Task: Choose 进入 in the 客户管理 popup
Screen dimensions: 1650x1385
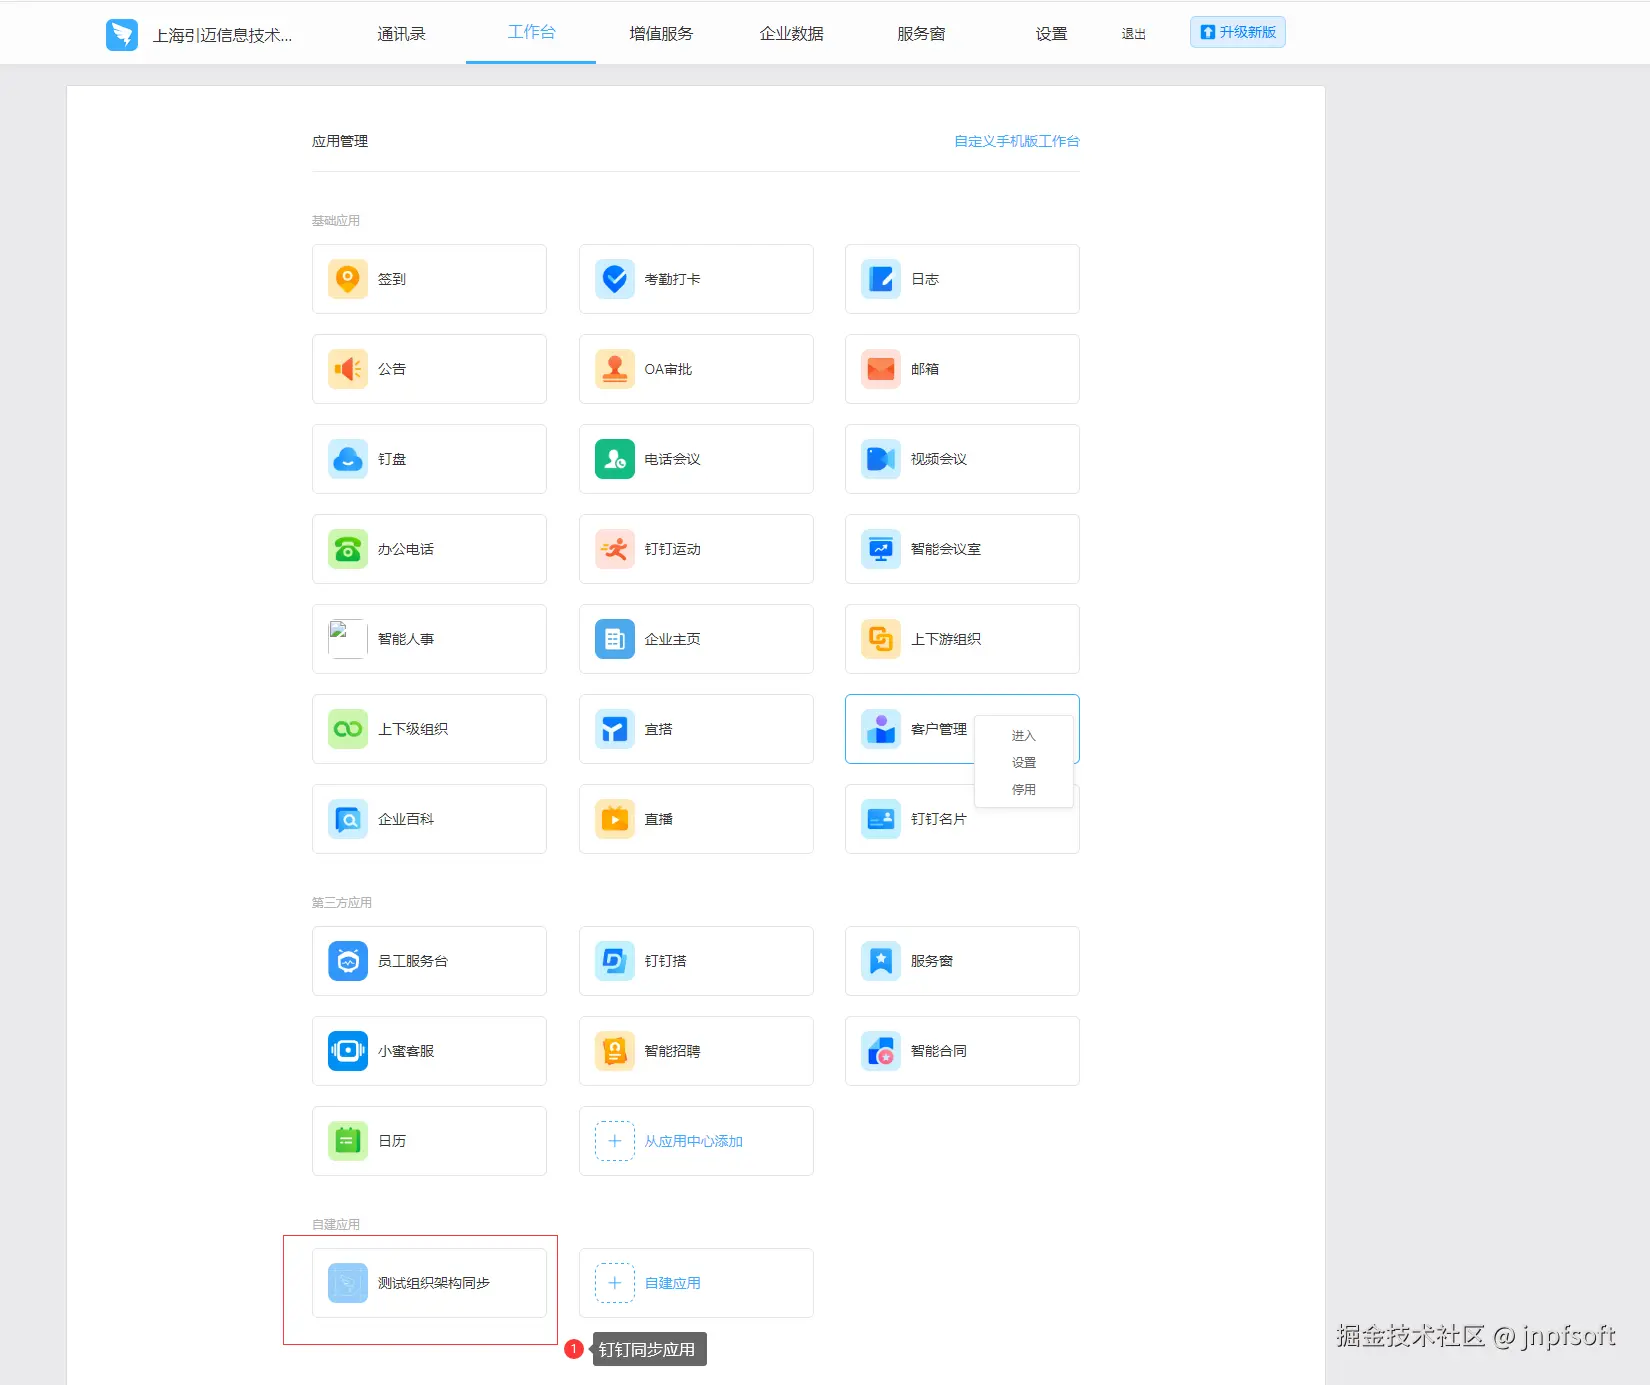Action: 1023,736
